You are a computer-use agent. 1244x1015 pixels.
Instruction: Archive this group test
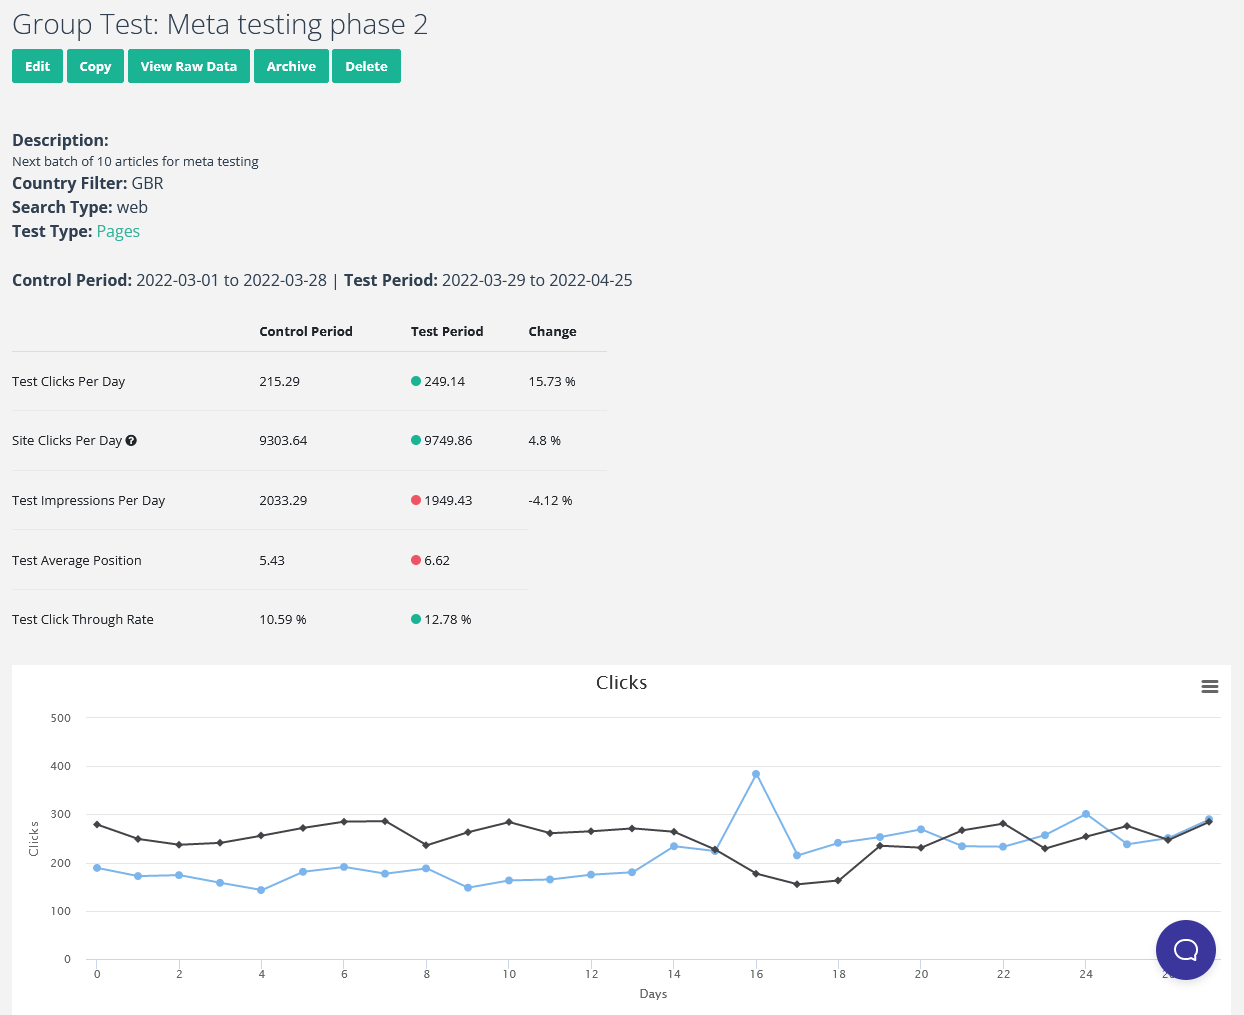point(291,66)
